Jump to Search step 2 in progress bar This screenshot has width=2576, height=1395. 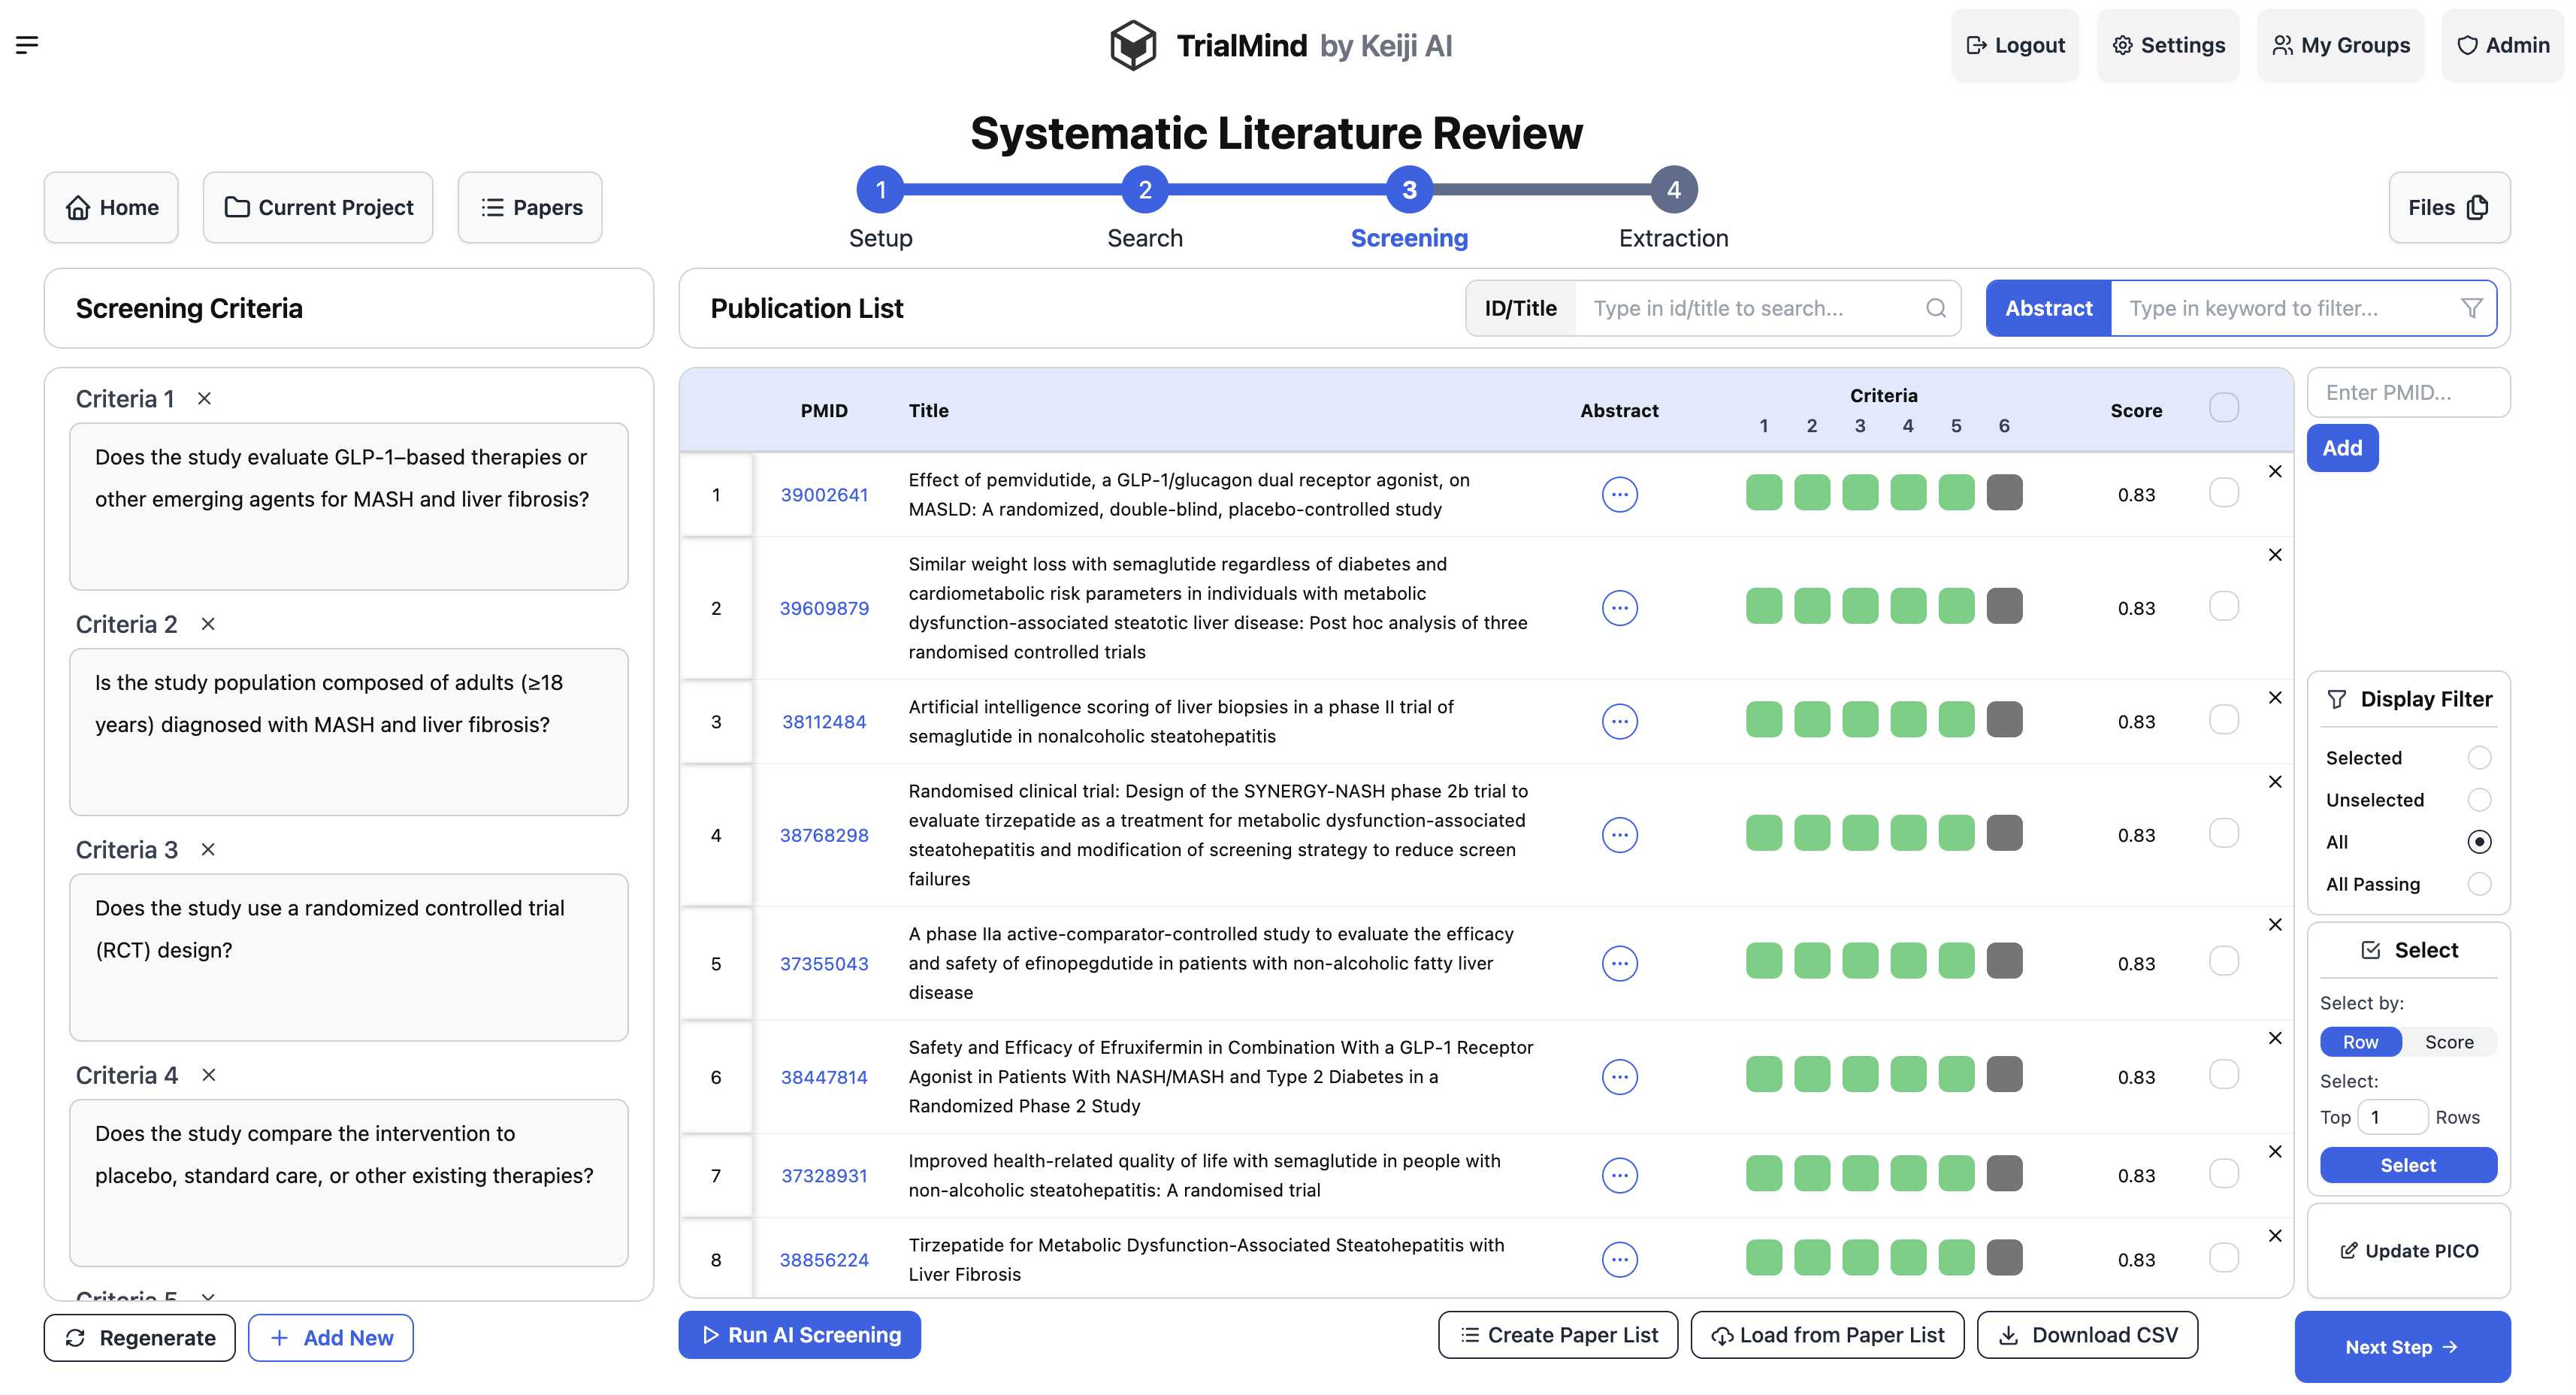1144,190
